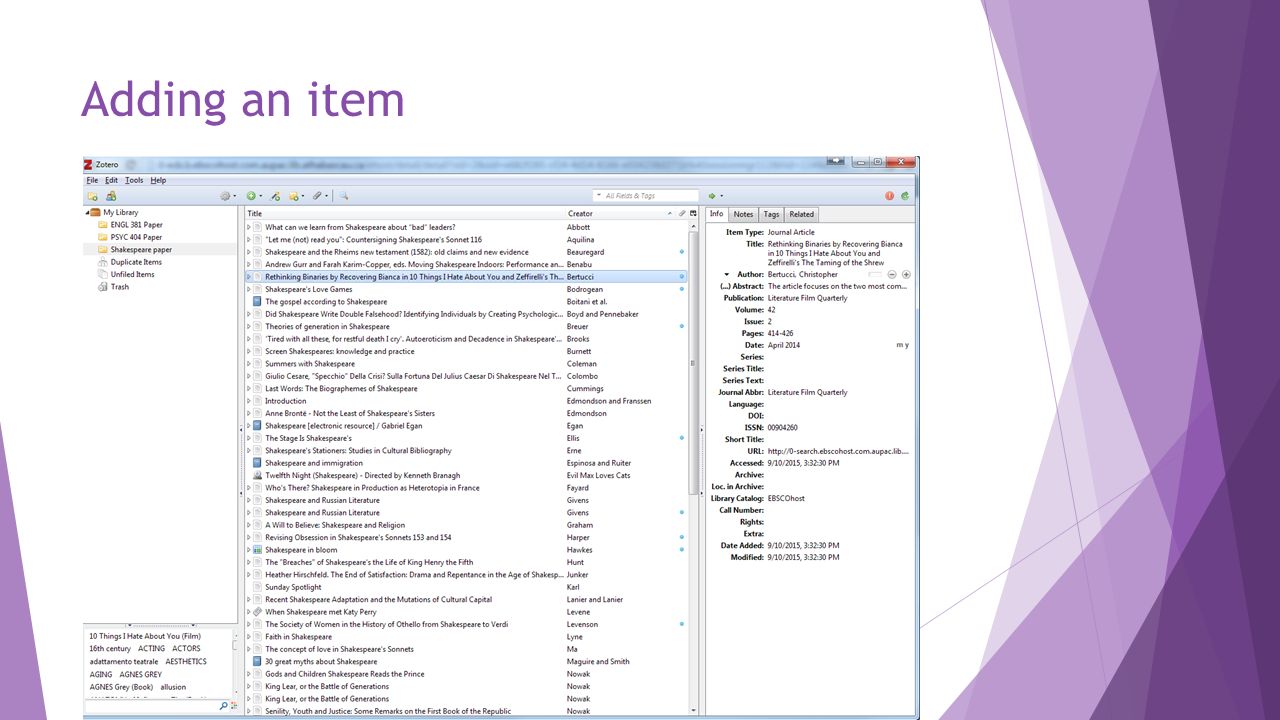Screen dimensions: 1280x720
Task: Open the gear Actions menu
Action: (x=227, y=196)
